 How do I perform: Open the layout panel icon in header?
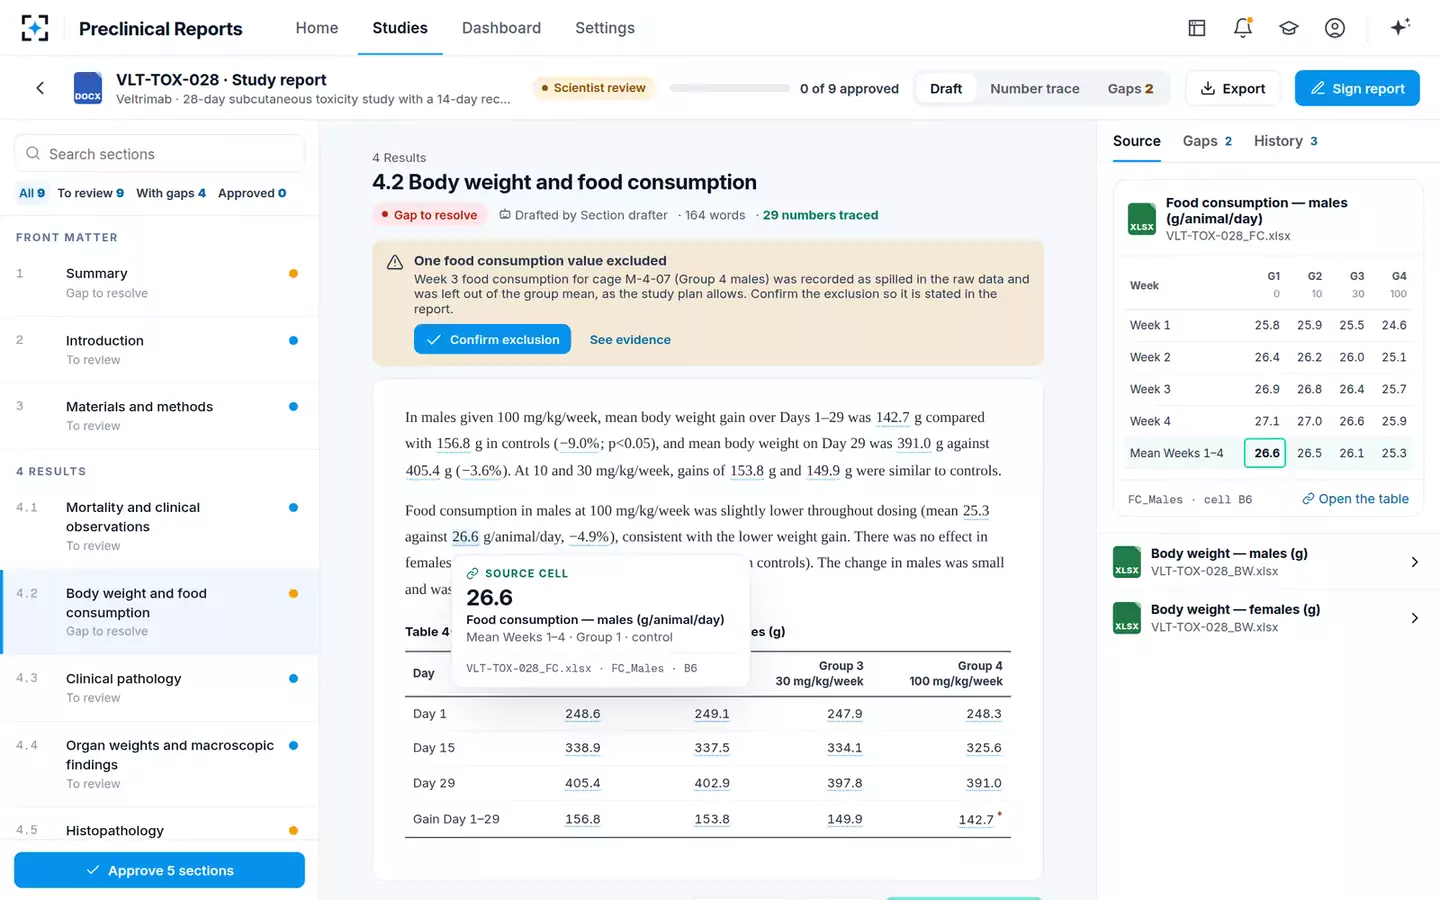[1197, 28]
